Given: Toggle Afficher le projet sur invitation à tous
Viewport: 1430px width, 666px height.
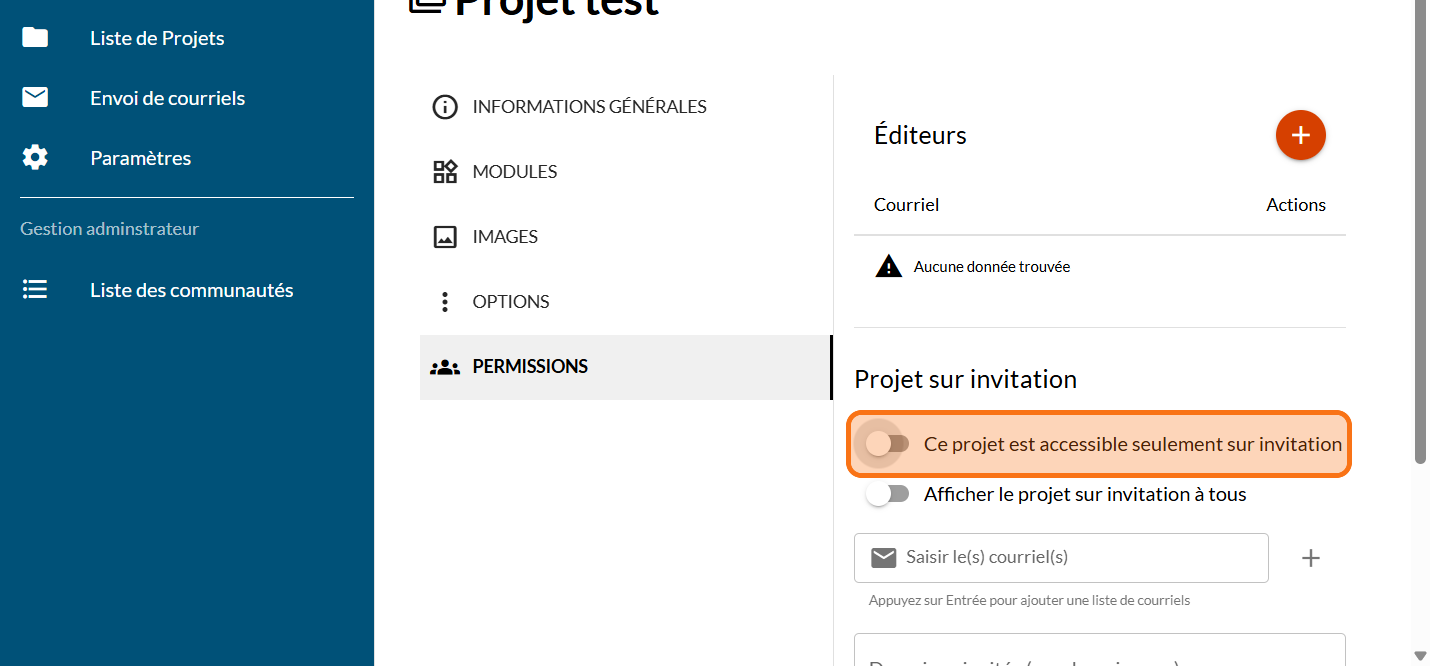Looking at the screenshot, I should coord(887,494).
